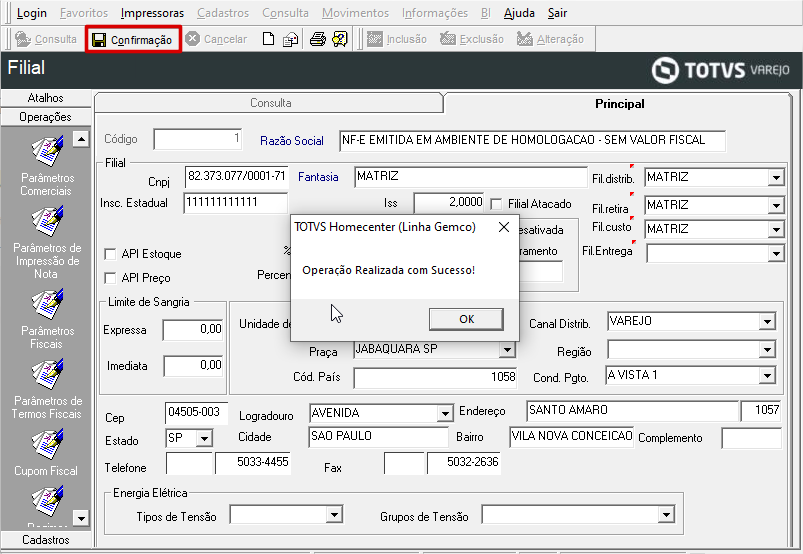Open the Impressoras menu
This screenshot has height=554, width=803.
coord(152,13)
